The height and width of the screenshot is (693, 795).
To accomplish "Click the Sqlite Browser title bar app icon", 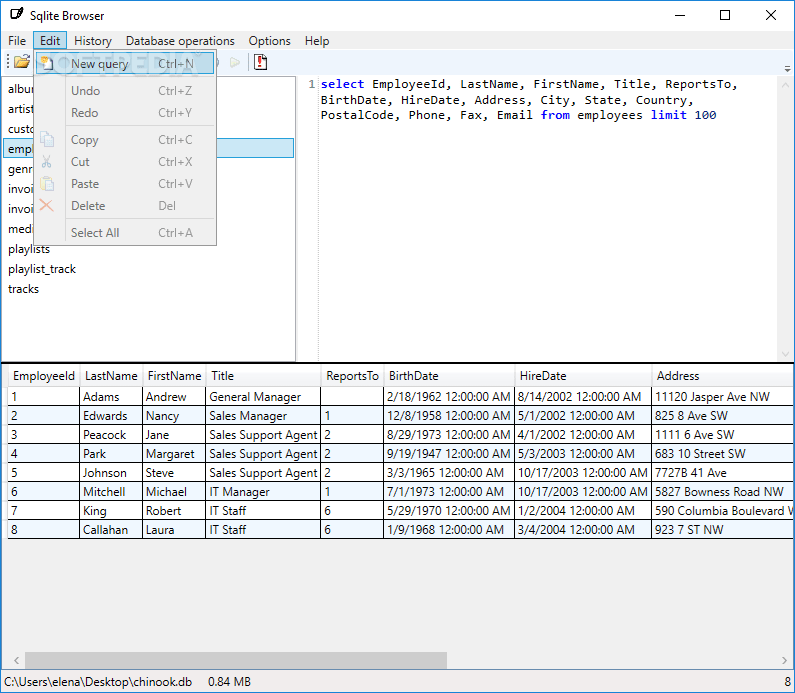I will [17, 15].
